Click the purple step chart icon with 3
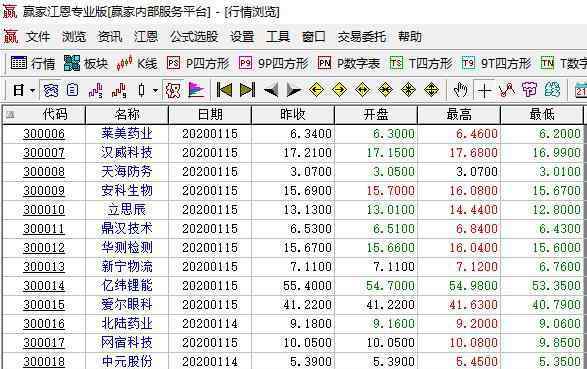 pyautogui.click(x=96, y=90)
